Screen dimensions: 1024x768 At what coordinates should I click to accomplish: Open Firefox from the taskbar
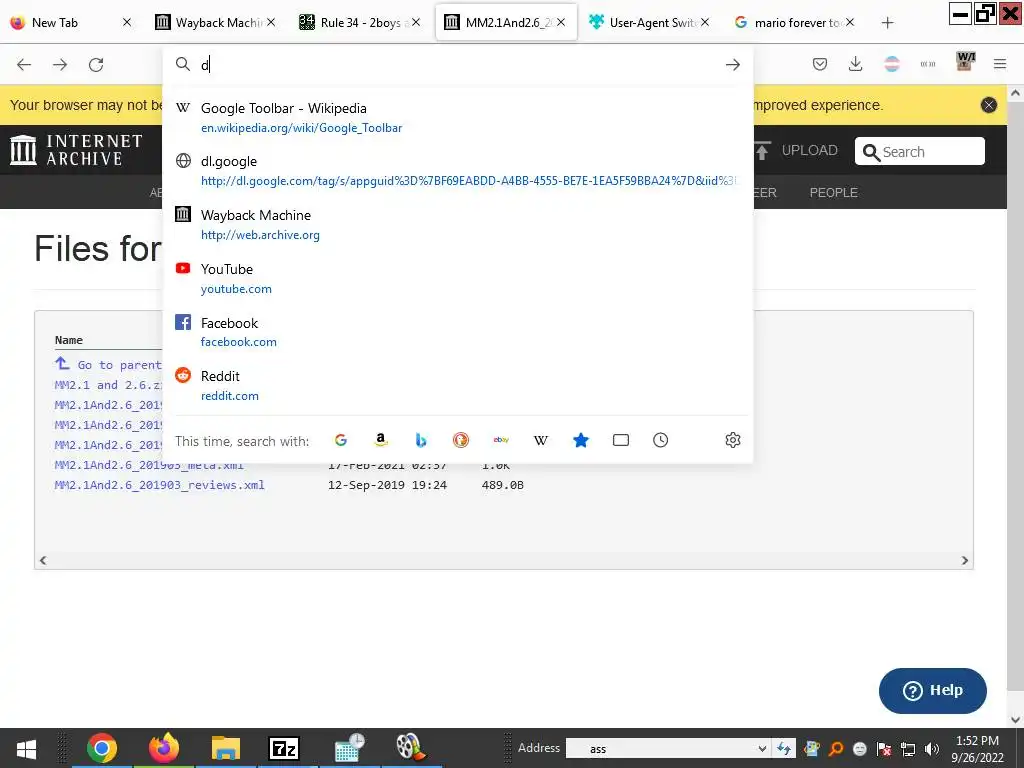coord(163,748)
